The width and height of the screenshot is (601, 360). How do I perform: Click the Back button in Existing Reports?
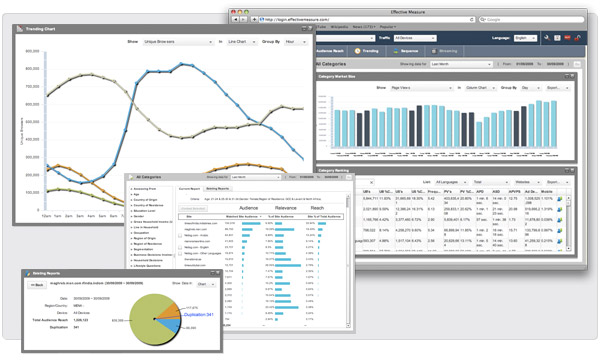click(x=37, y=285)
